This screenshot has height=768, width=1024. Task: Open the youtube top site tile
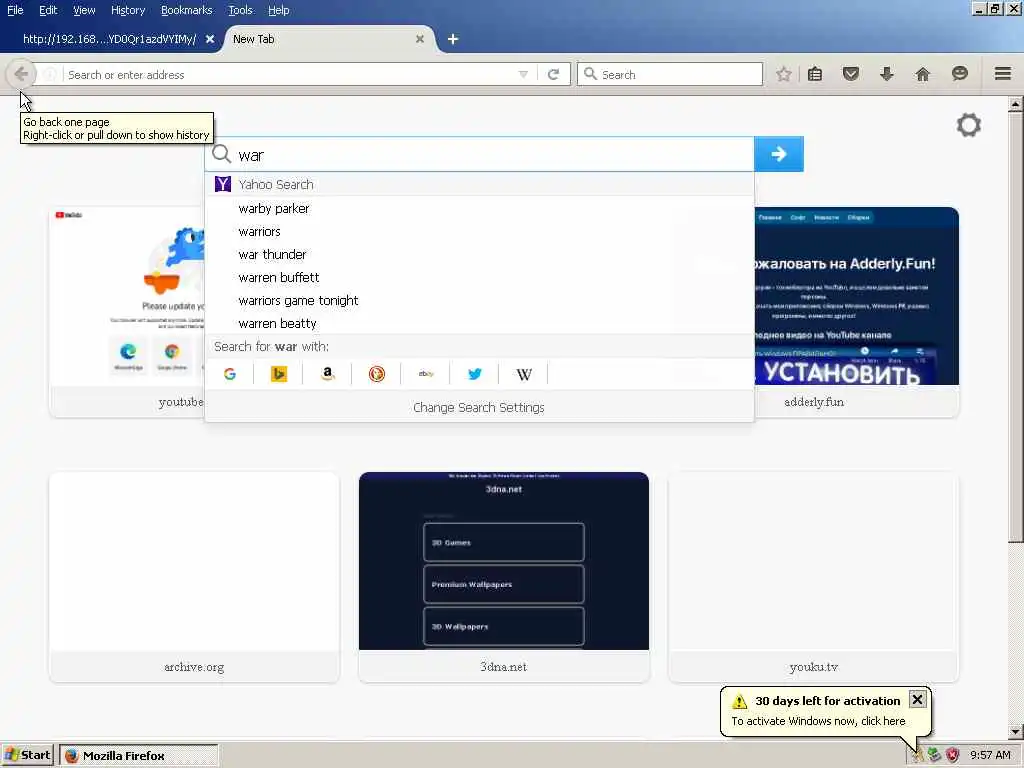point(127,312)
